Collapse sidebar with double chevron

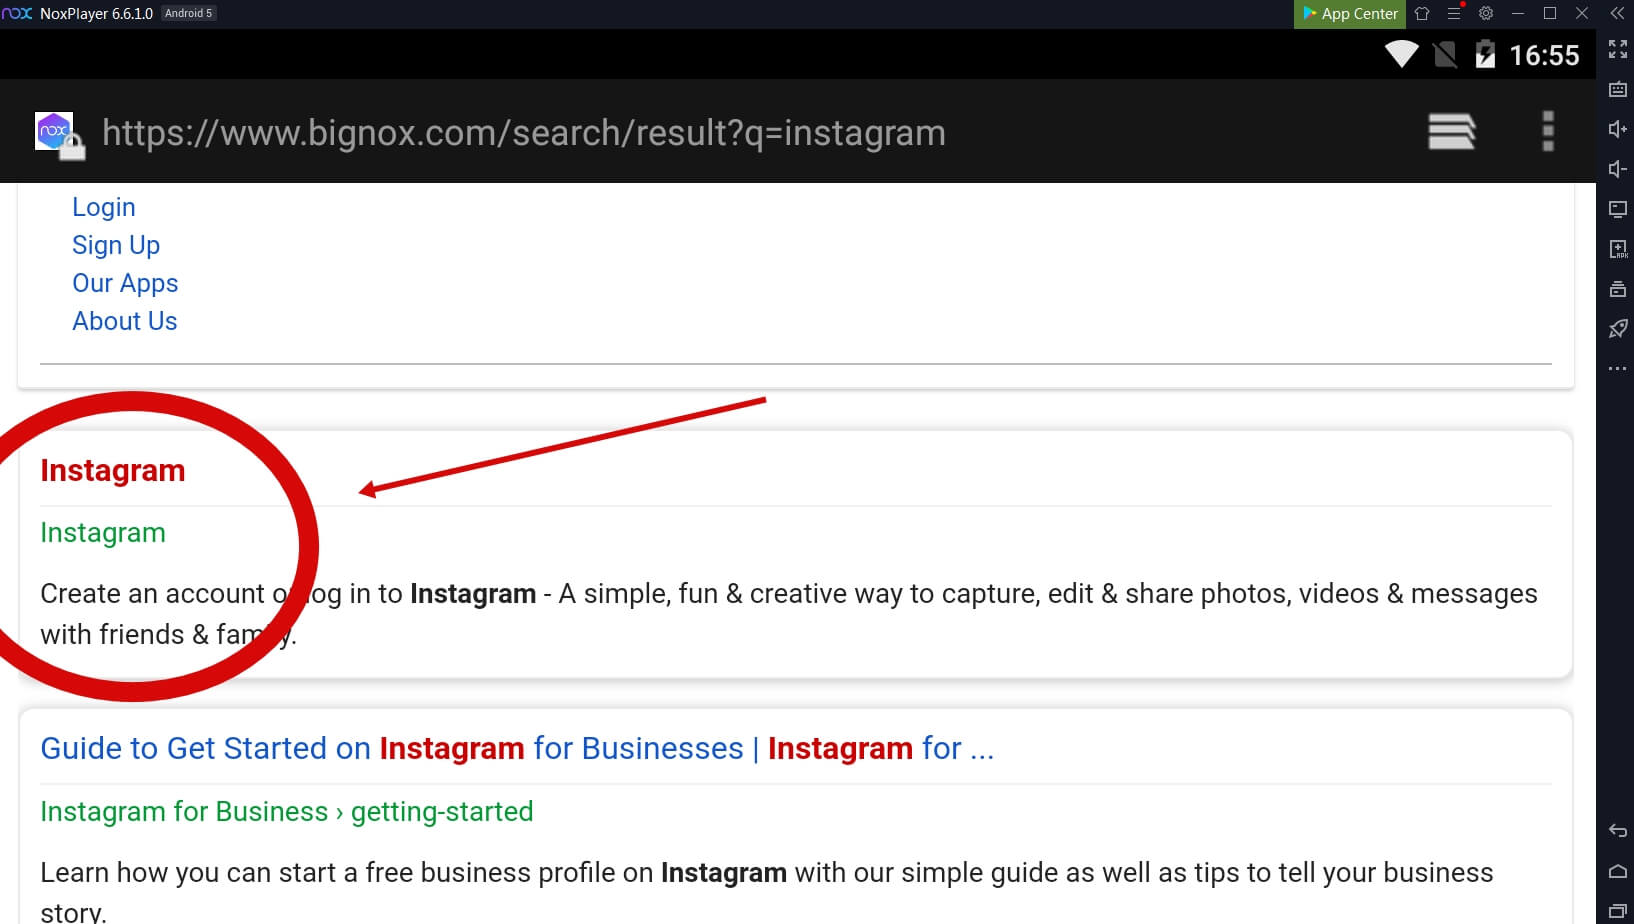click(x=1617, y=13)
